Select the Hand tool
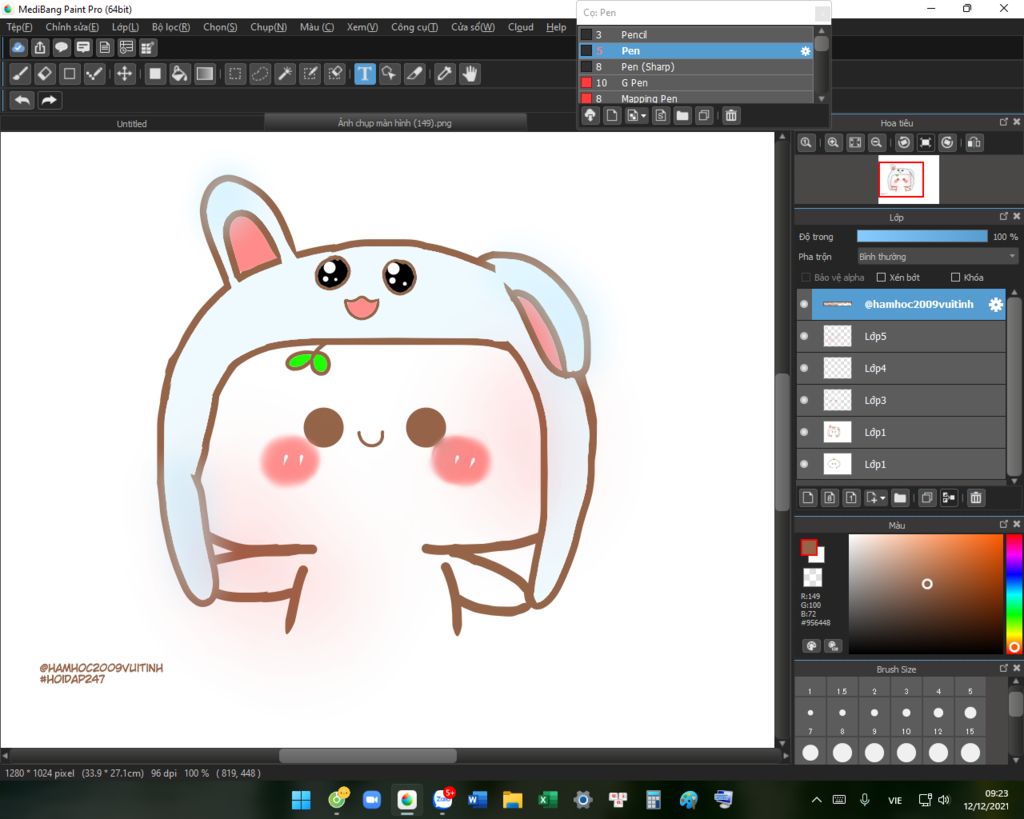 [470, 74]
